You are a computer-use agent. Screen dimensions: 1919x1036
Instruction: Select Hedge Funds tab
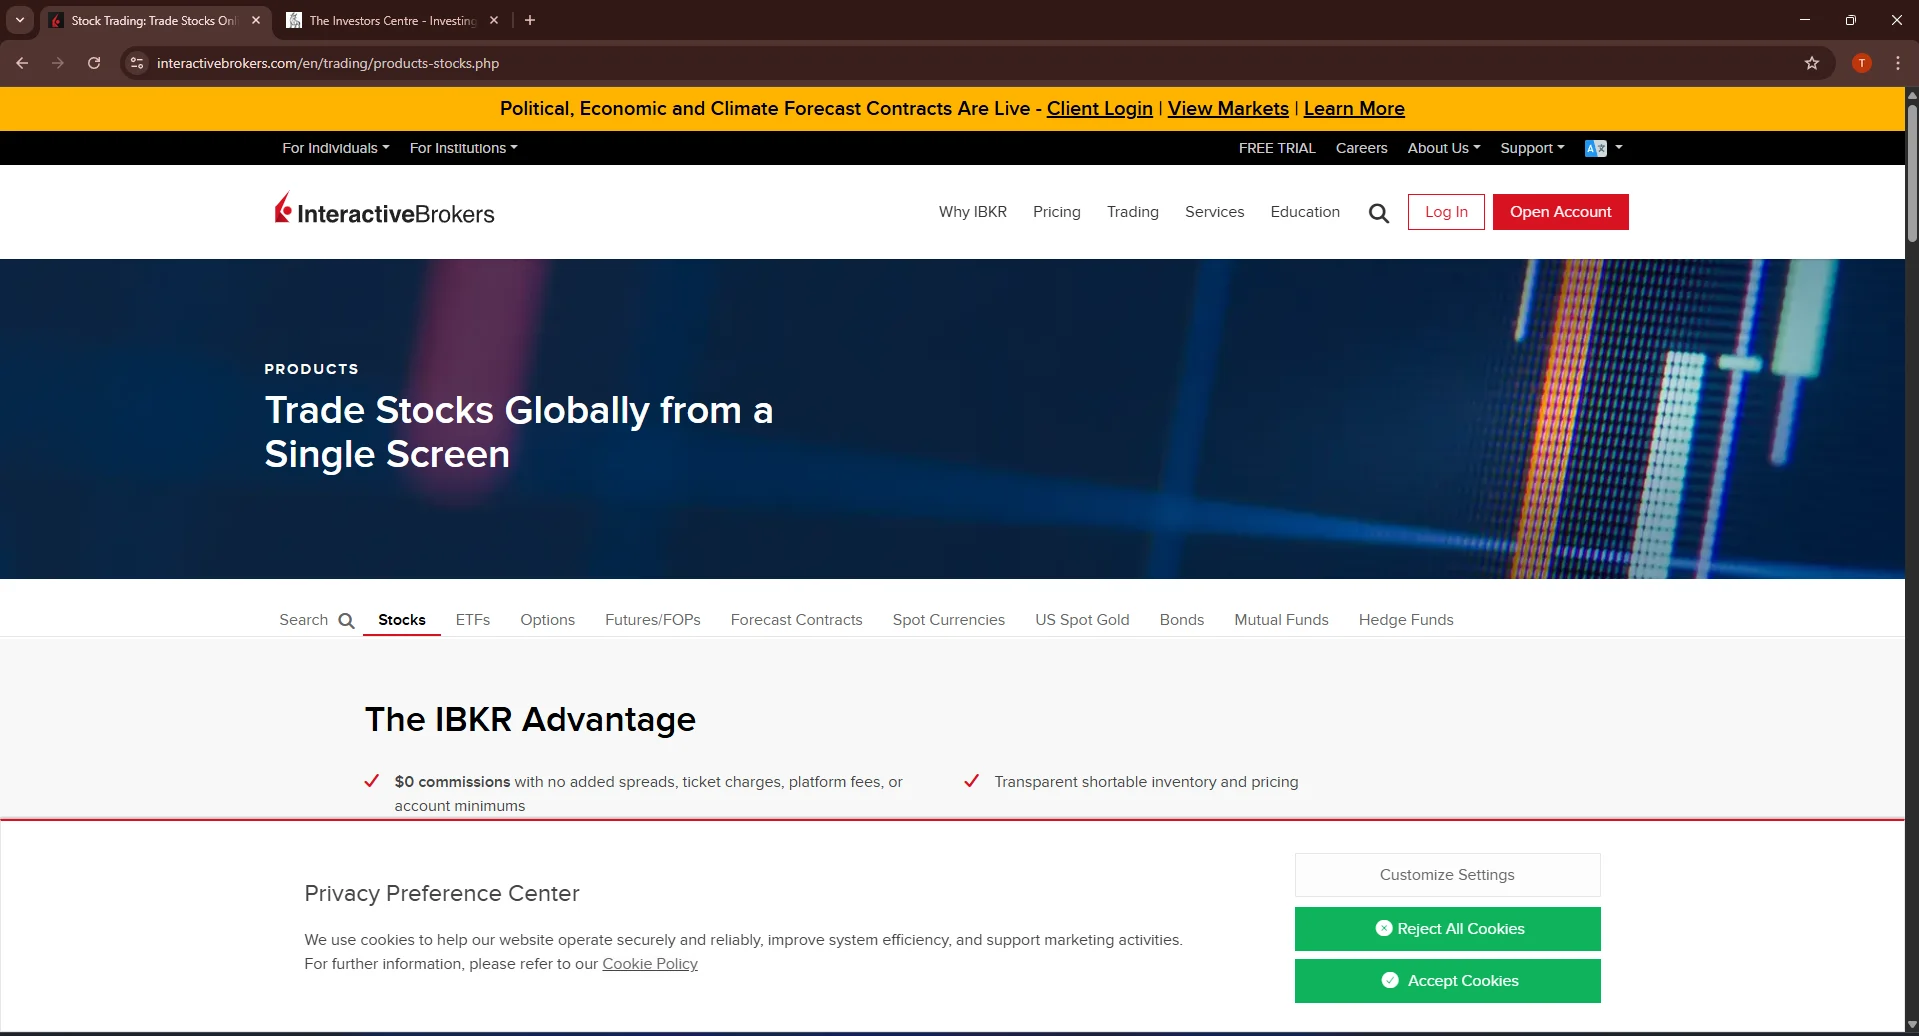[1406, 620]
